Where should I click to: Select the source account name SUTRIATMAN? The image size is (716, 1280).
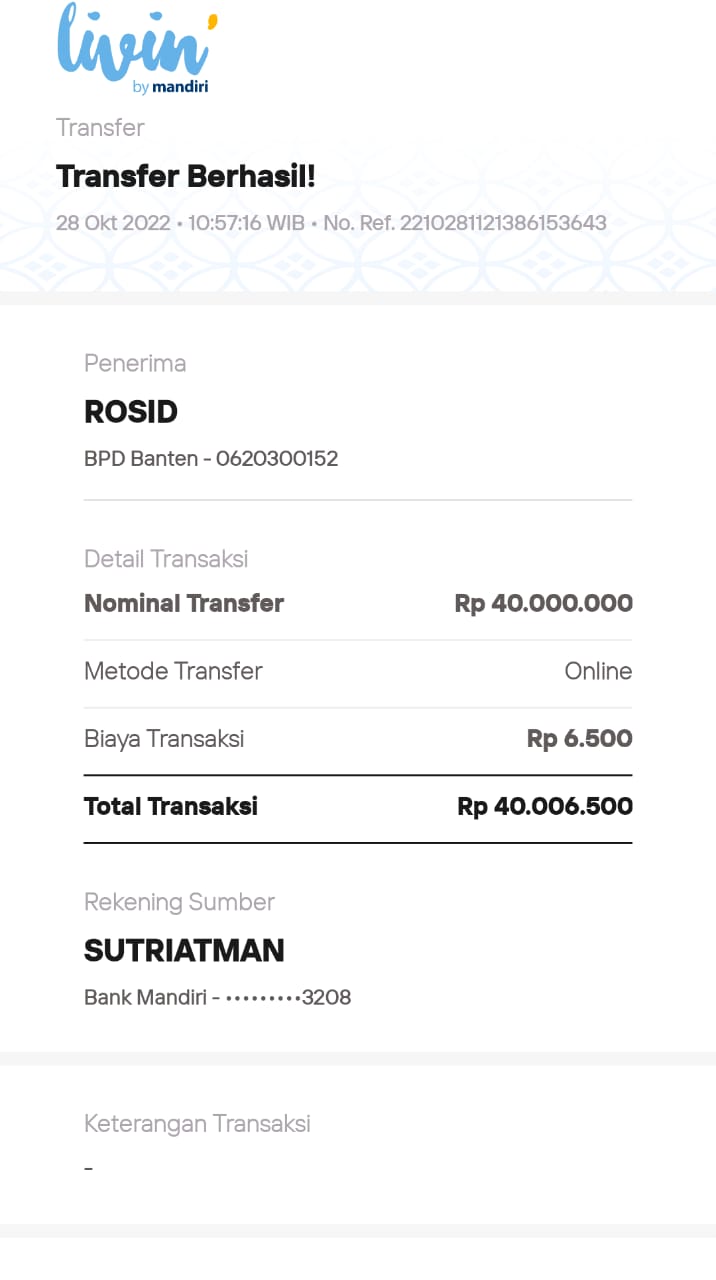[x=184, y=950]
